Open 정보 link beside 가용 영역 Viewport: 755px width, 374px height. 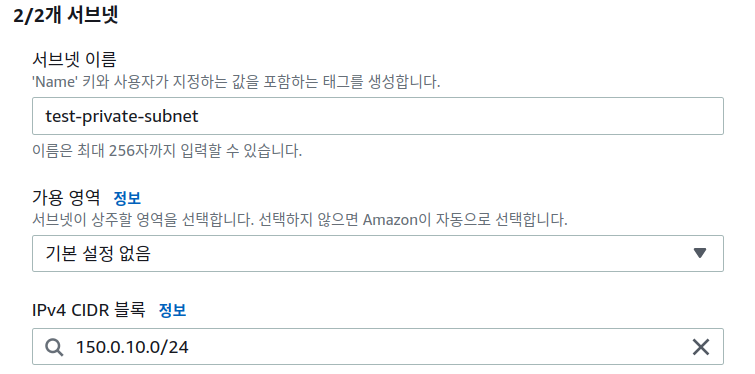click(127, 198)
